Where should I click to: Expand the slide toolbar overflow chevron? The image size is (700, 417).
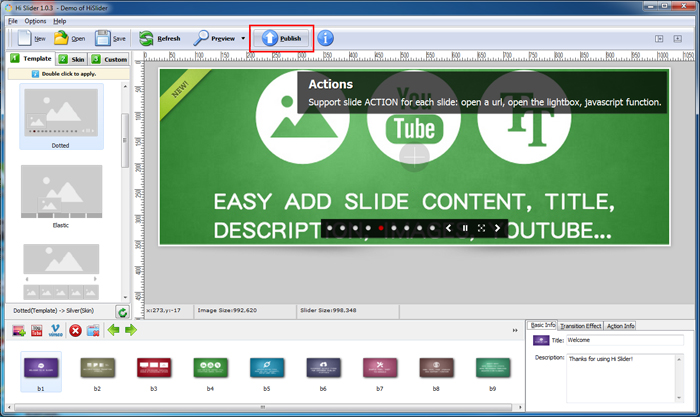[x=515, y=330]
